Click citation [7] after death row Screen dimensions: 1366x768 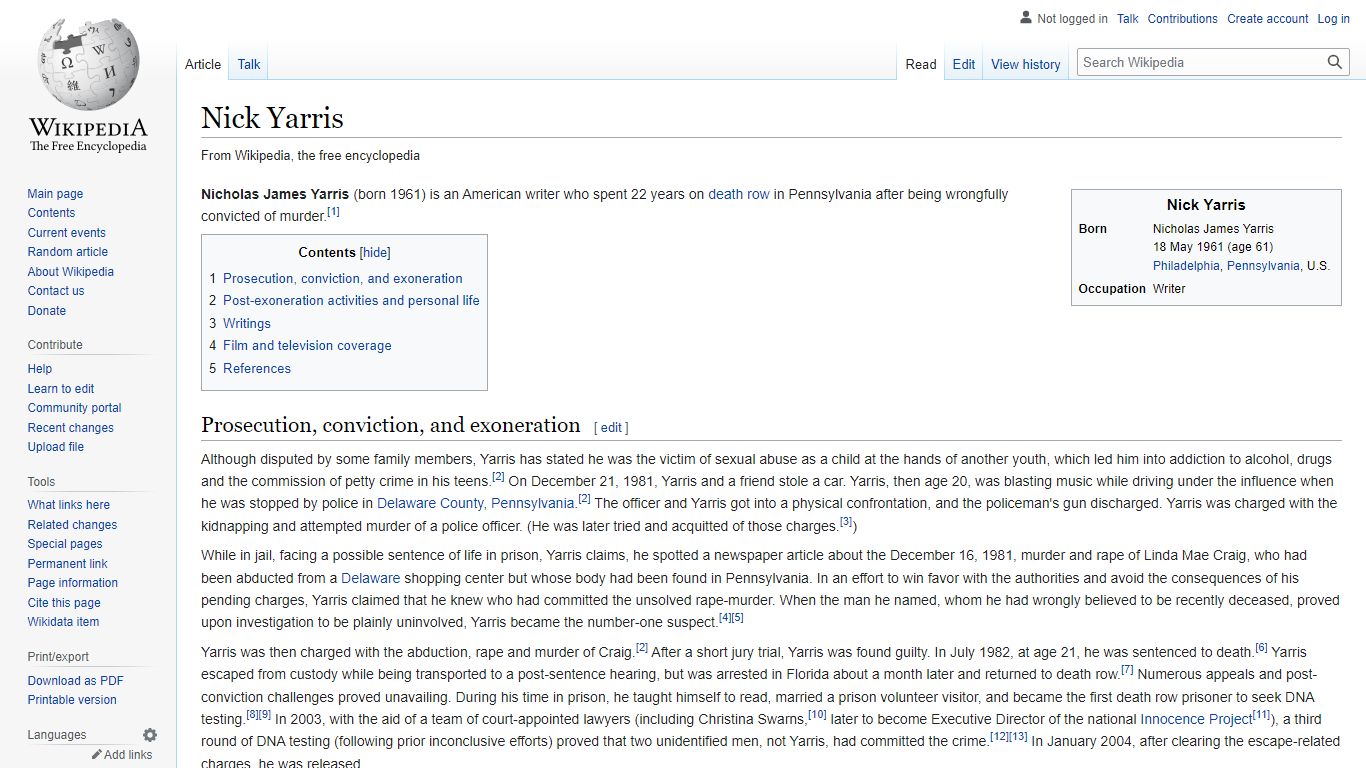(1127, 670)
